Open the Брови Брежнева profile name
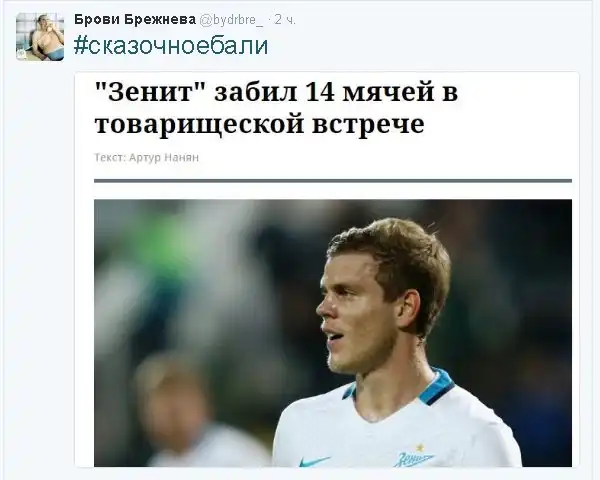Image resolution: width=600 pixels, height=480 pixels. click(135, 20)
